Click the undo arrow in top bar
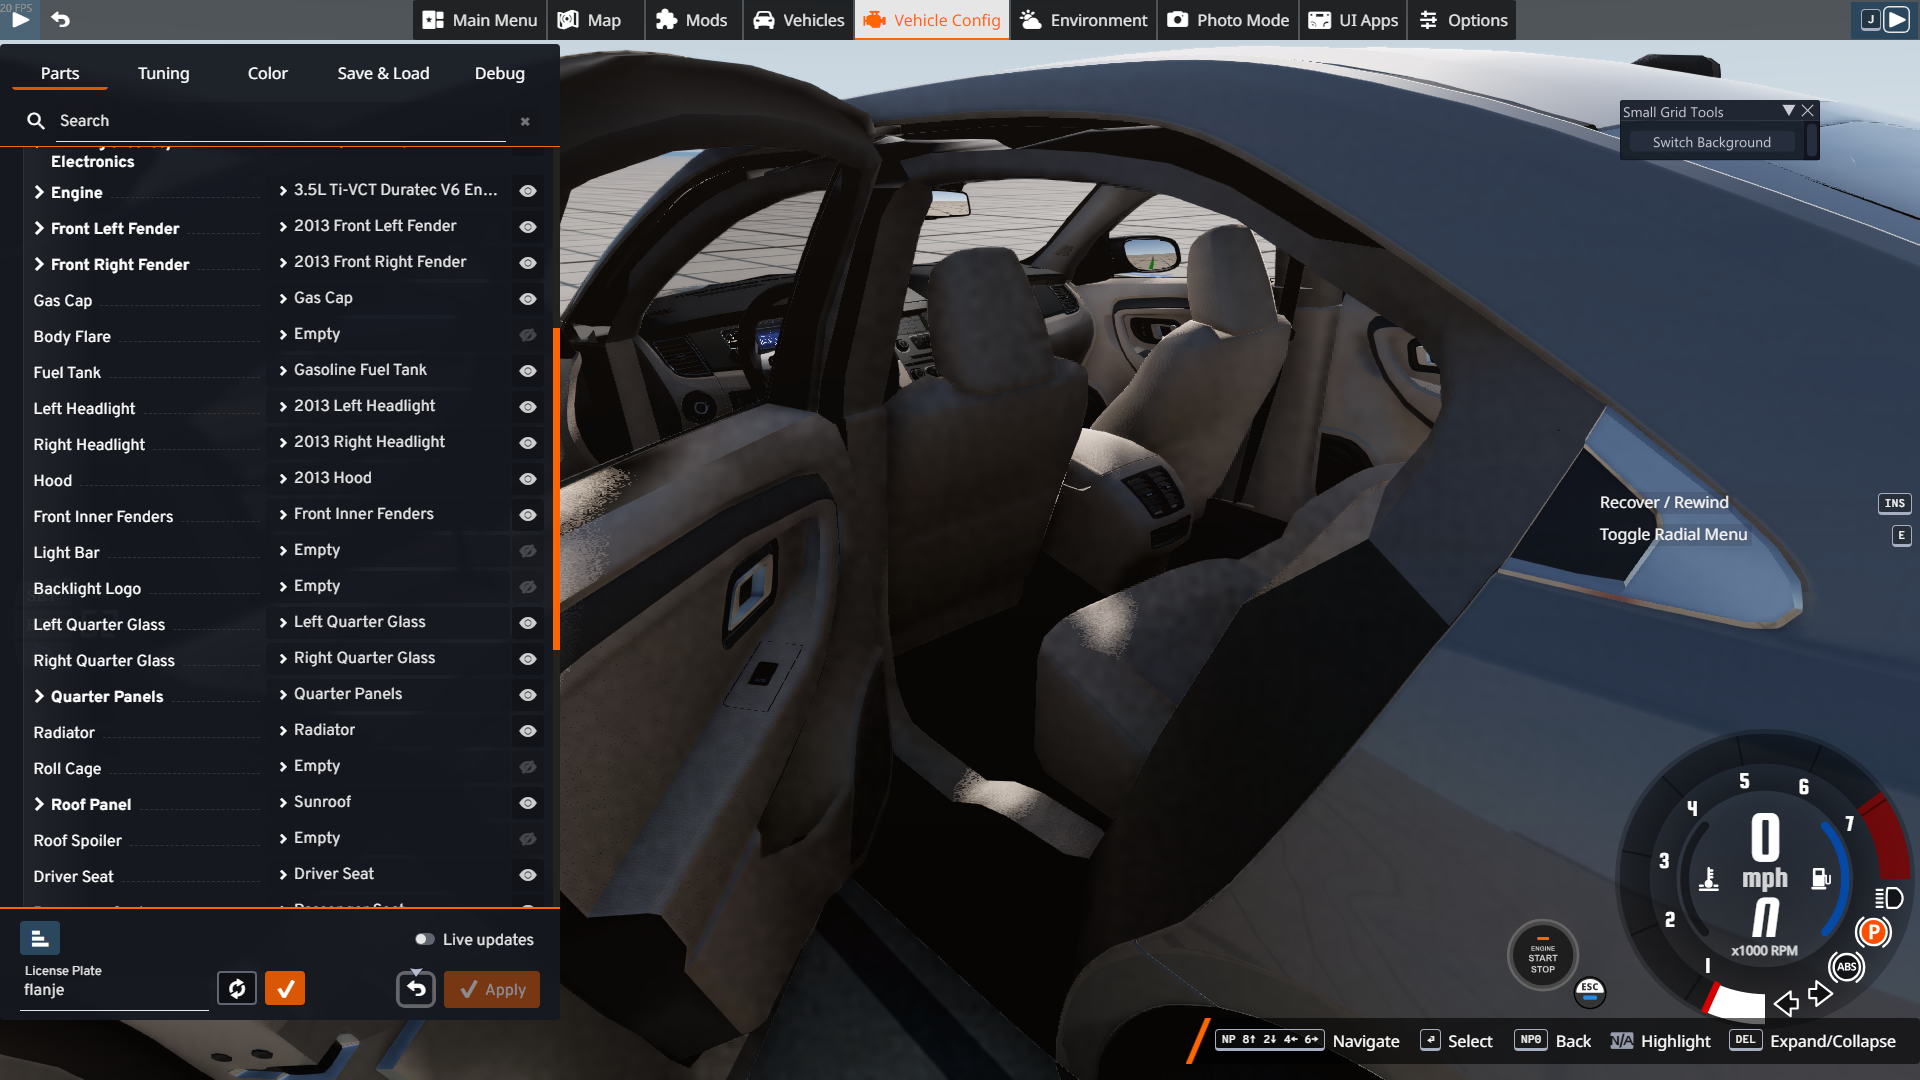Screen dimensions: 1920x1080 [60, 19]
